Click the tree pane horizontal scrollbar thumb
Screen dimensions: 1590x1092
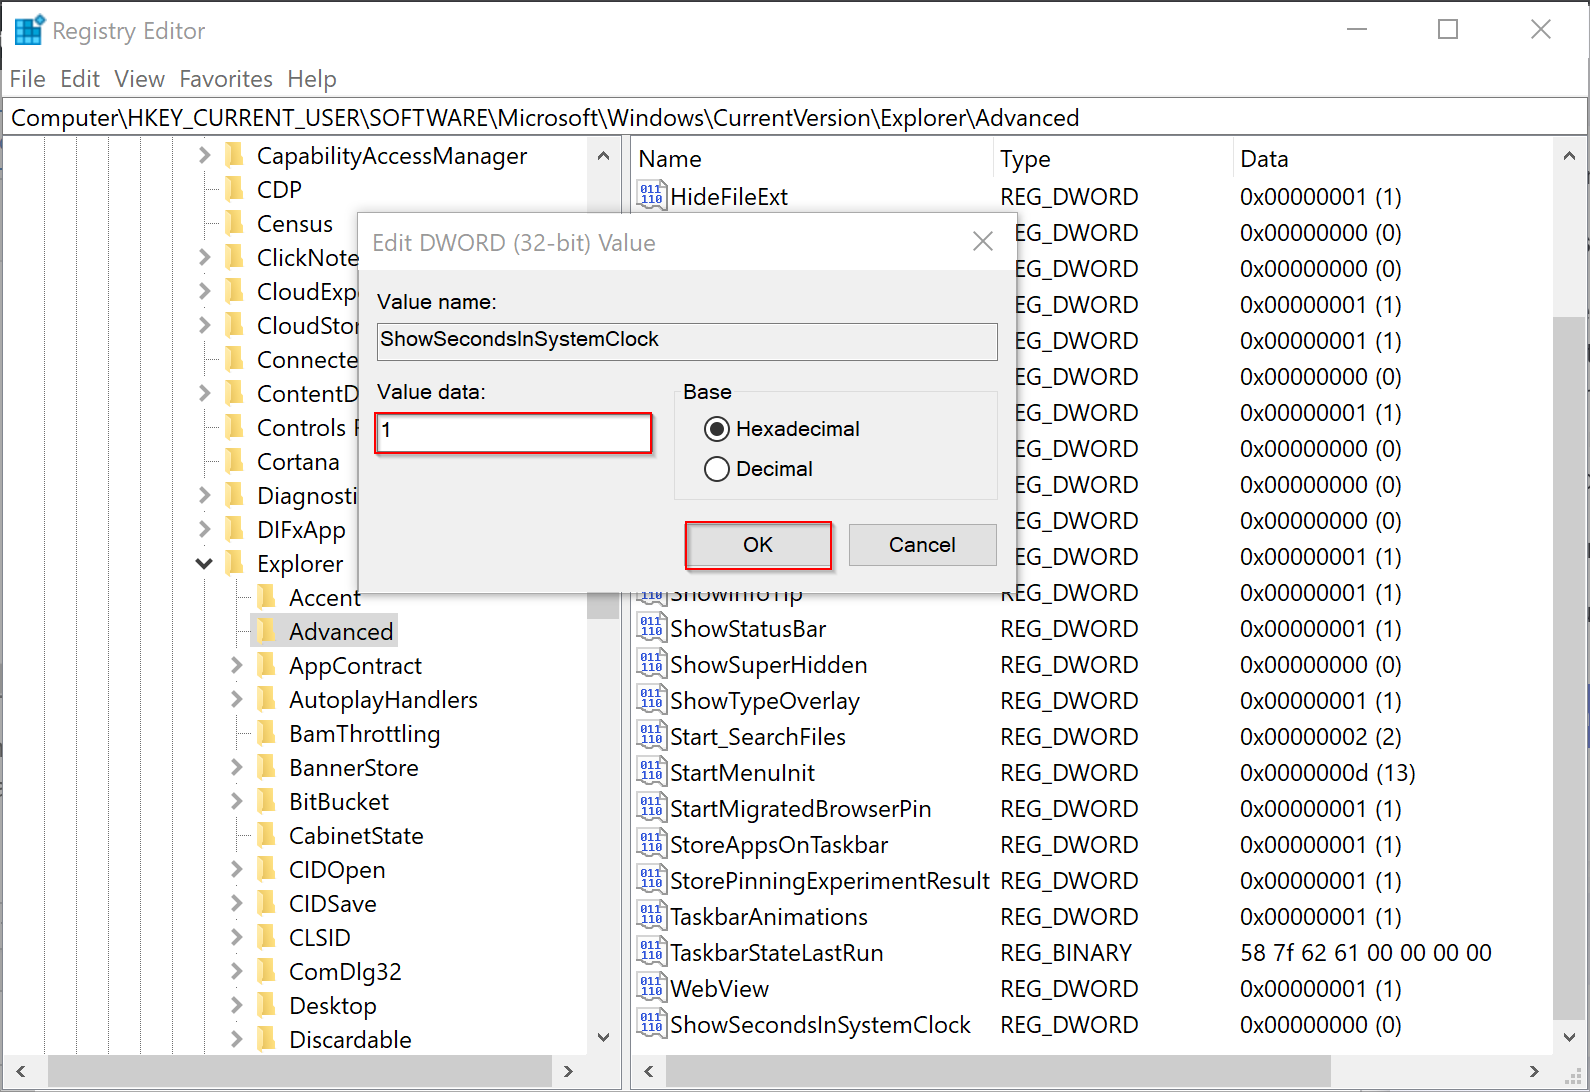pos(299,1071)
